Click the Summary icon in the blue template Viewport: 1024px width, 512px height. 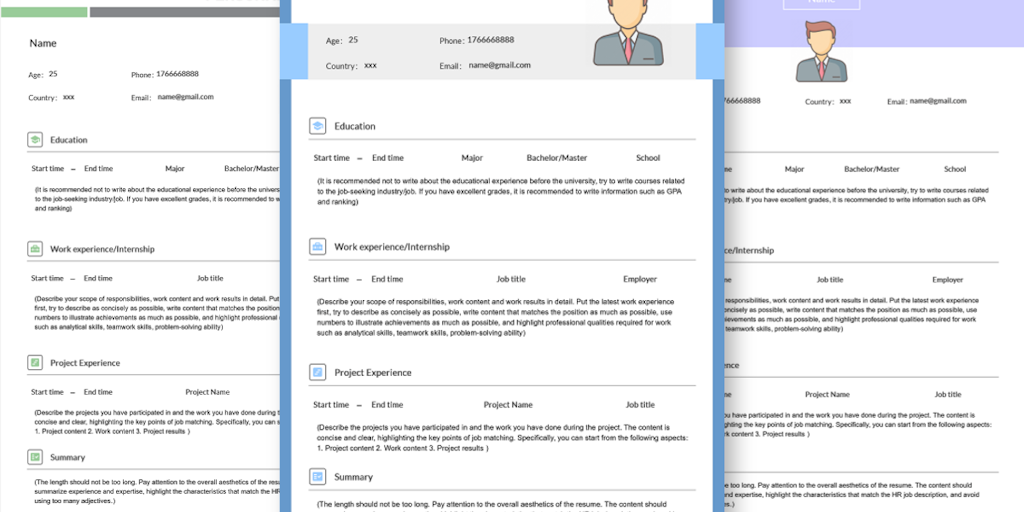pos(317,477)
